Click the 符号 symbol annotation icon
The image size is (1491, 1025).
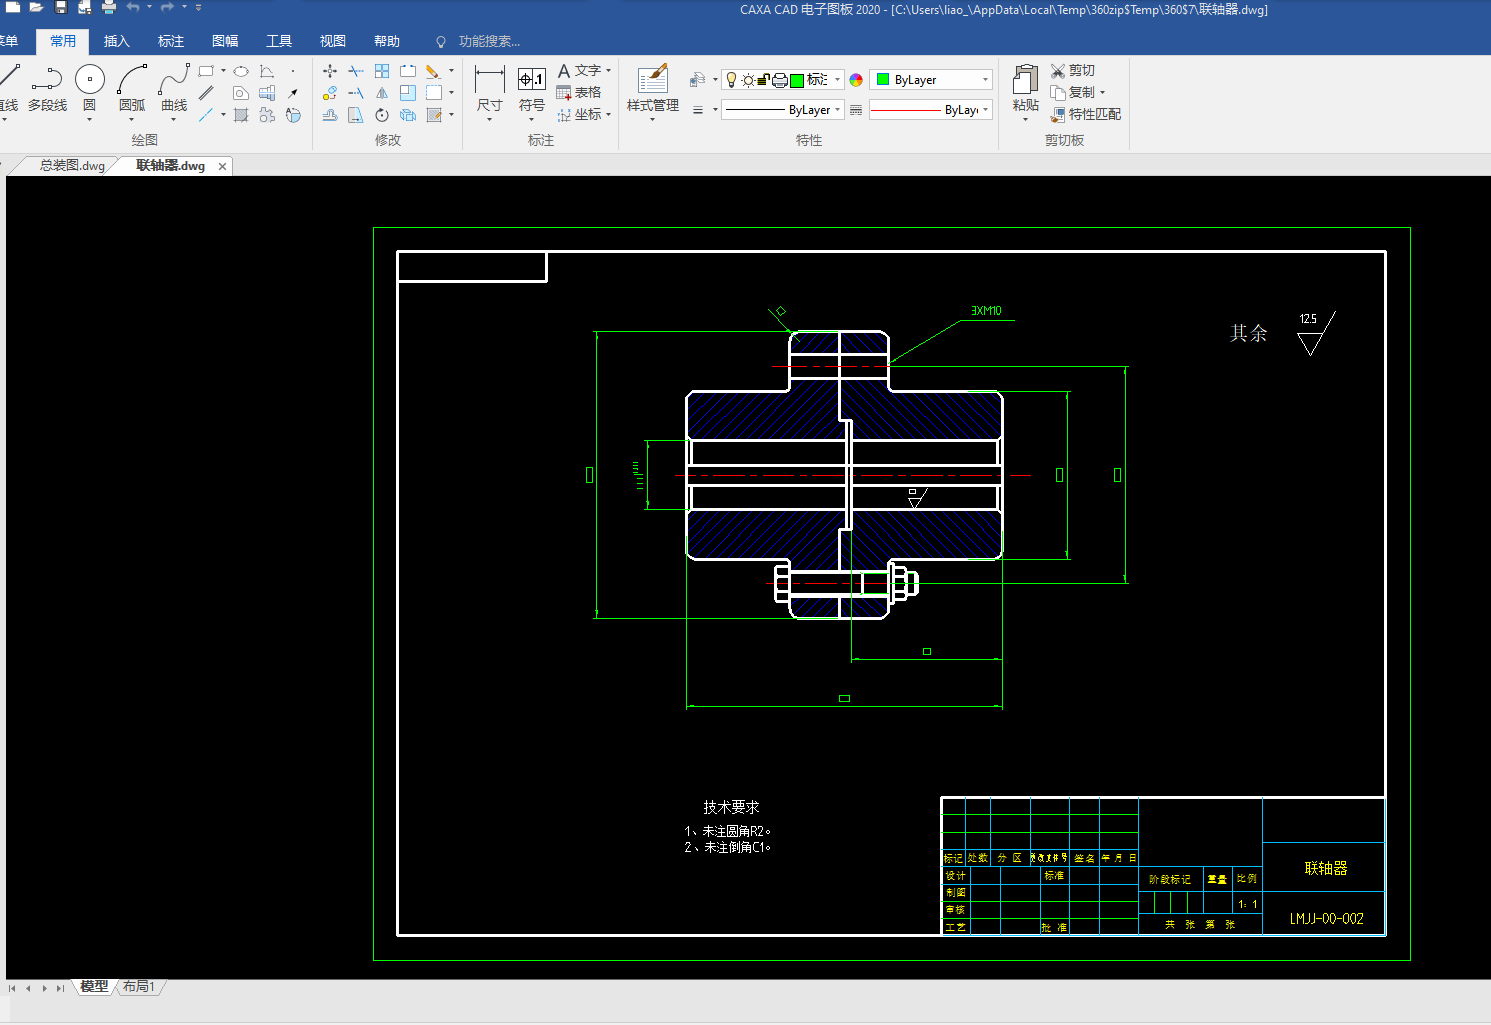531,80
